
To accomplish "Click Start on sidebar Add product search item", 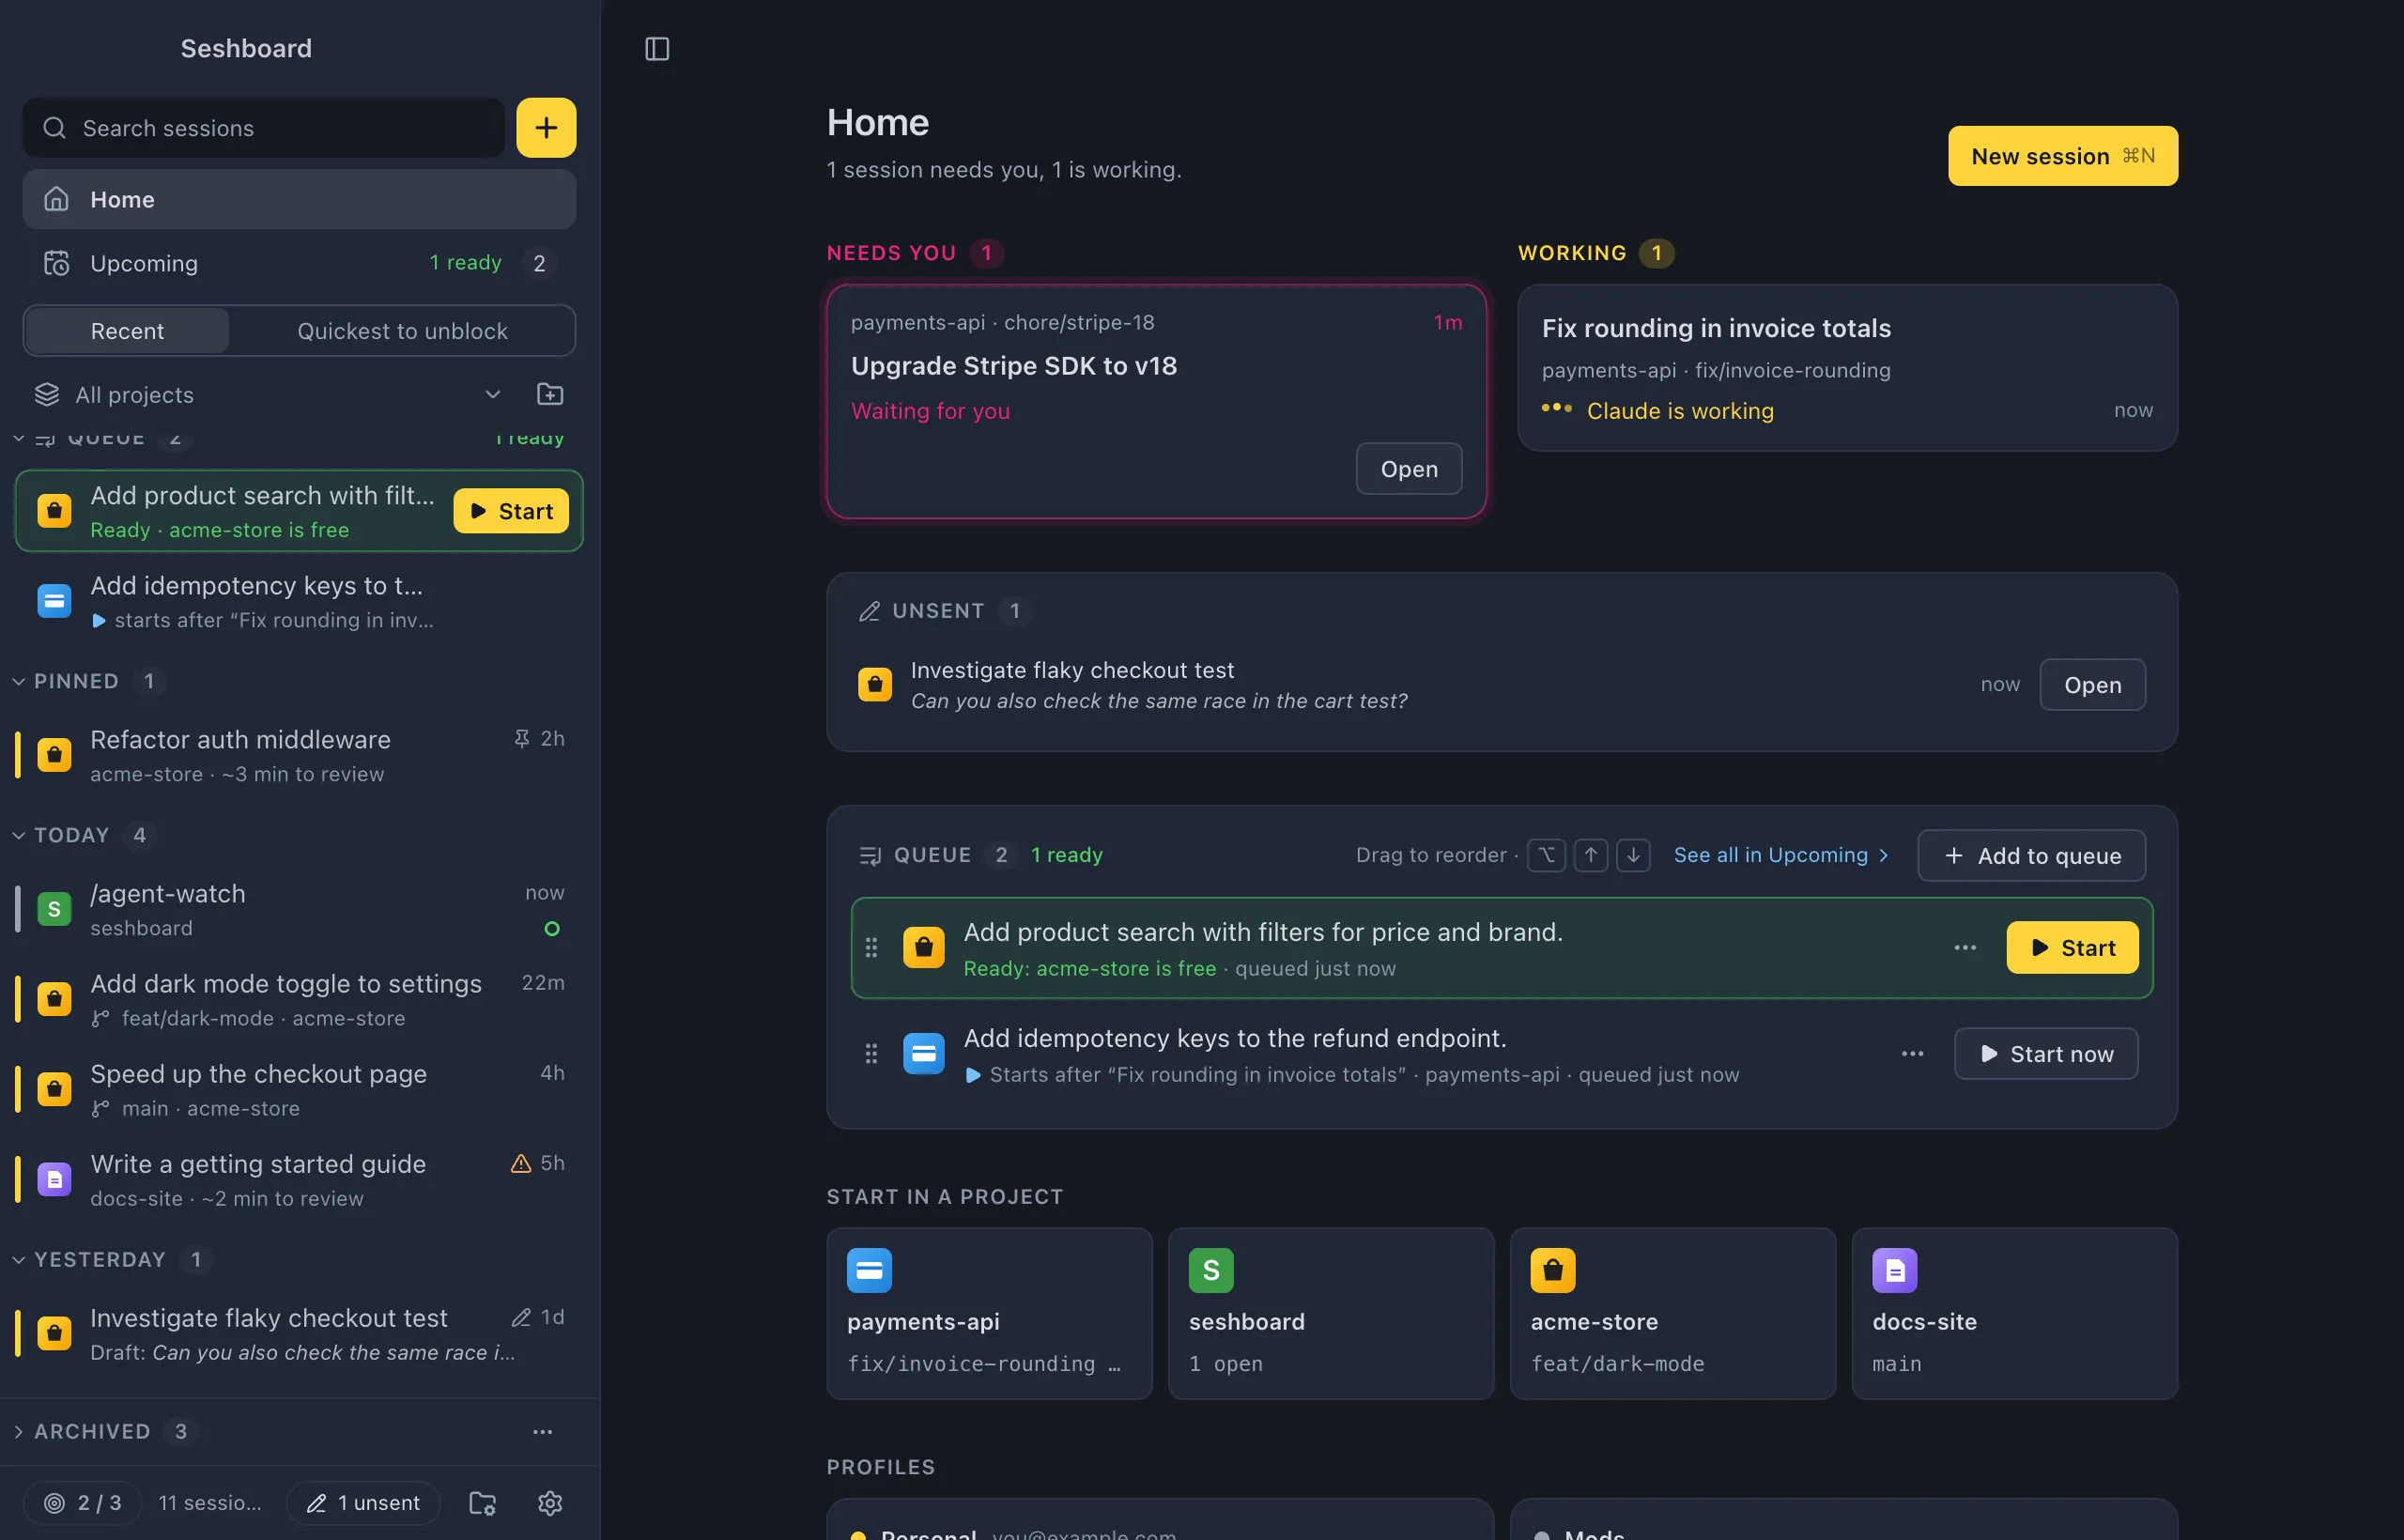I will click(511, 511).
